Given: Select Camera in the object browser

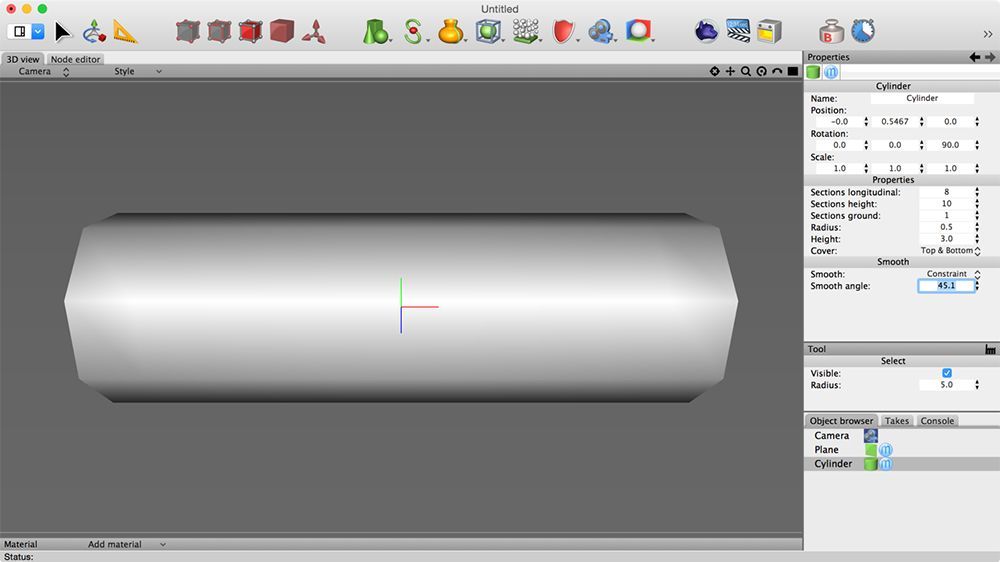Looking at the screenshot, I should coord(832,436).
